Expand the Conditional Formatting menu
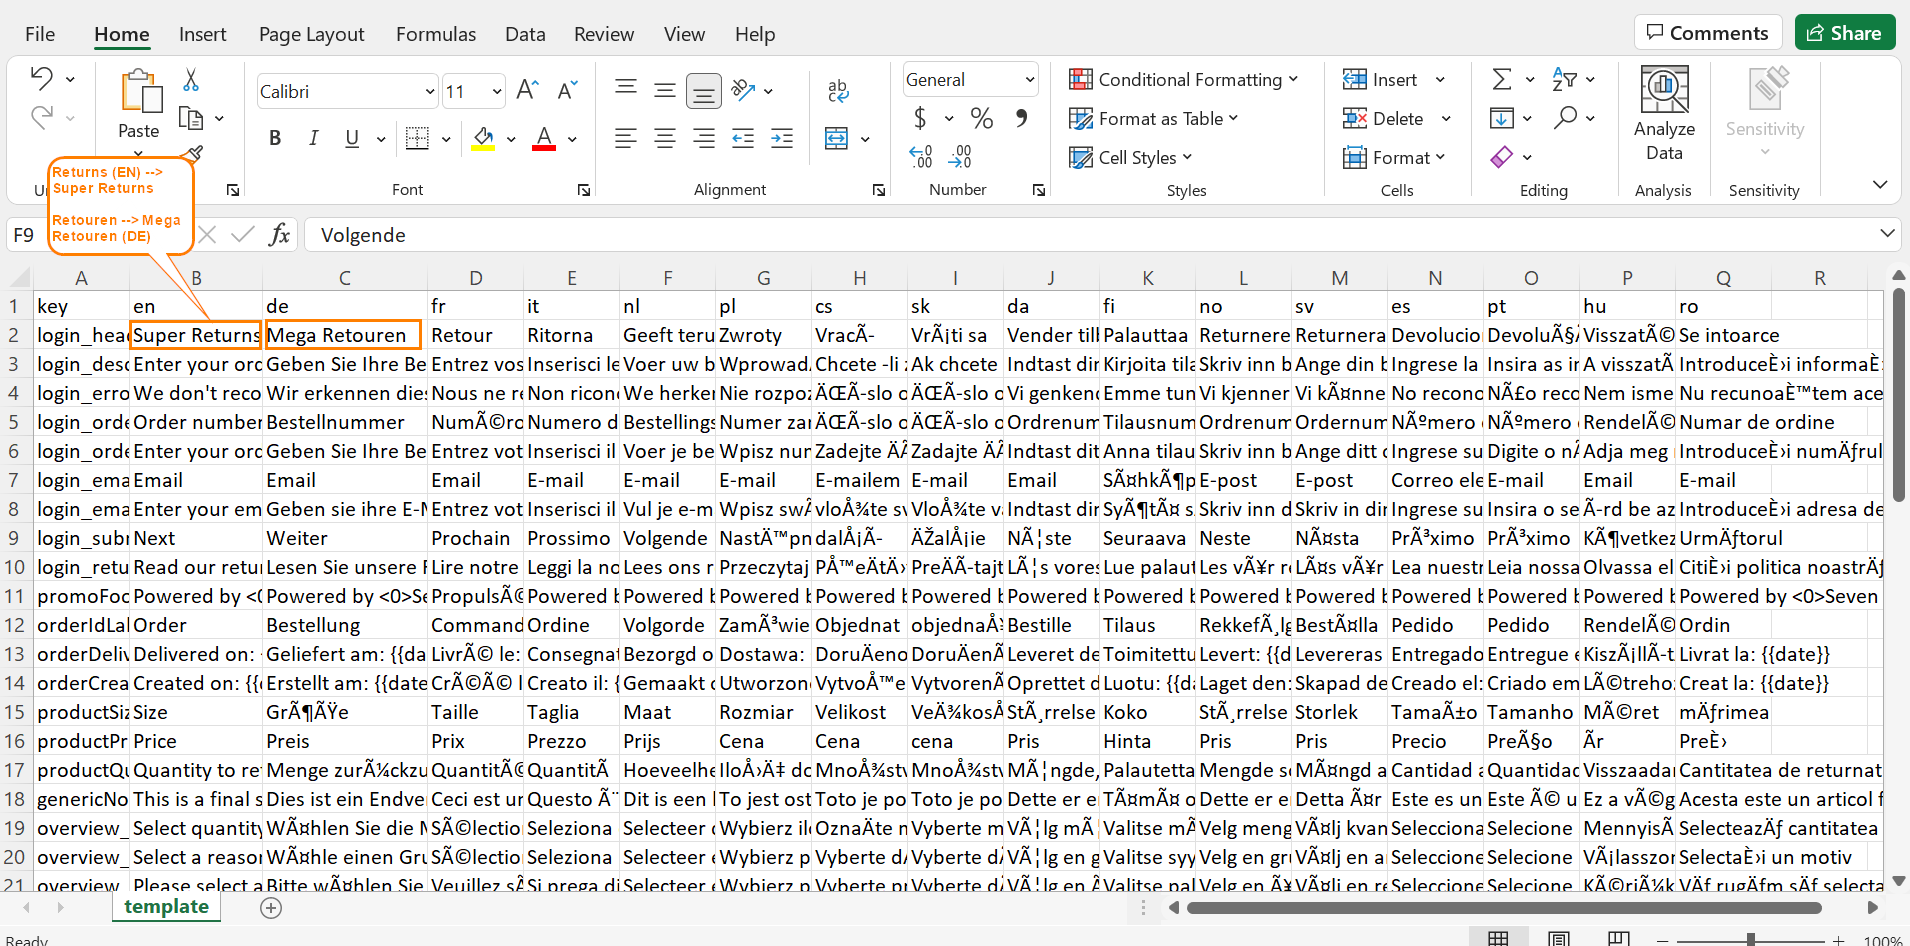The image size is (1910, 946). (x=1184, y=79)
